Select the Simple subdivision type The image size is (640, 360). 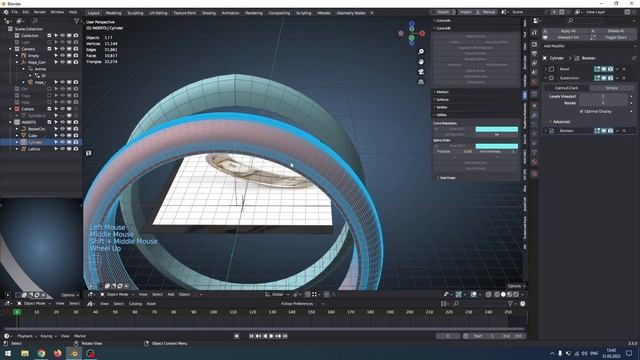coord(611,88)
